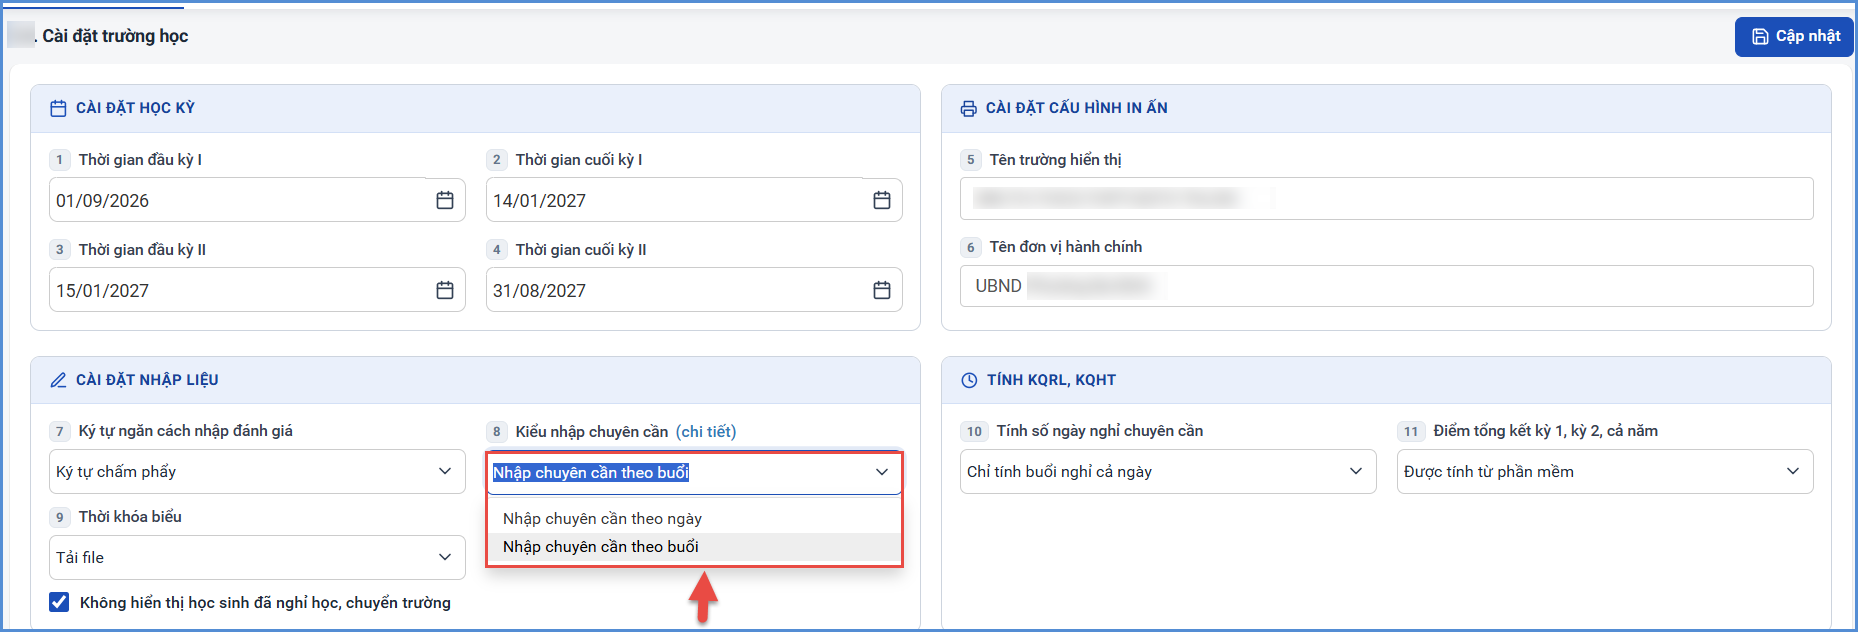Click the Thời khóa biểu label
This screenshot has width=1858, height=632.
130,517
